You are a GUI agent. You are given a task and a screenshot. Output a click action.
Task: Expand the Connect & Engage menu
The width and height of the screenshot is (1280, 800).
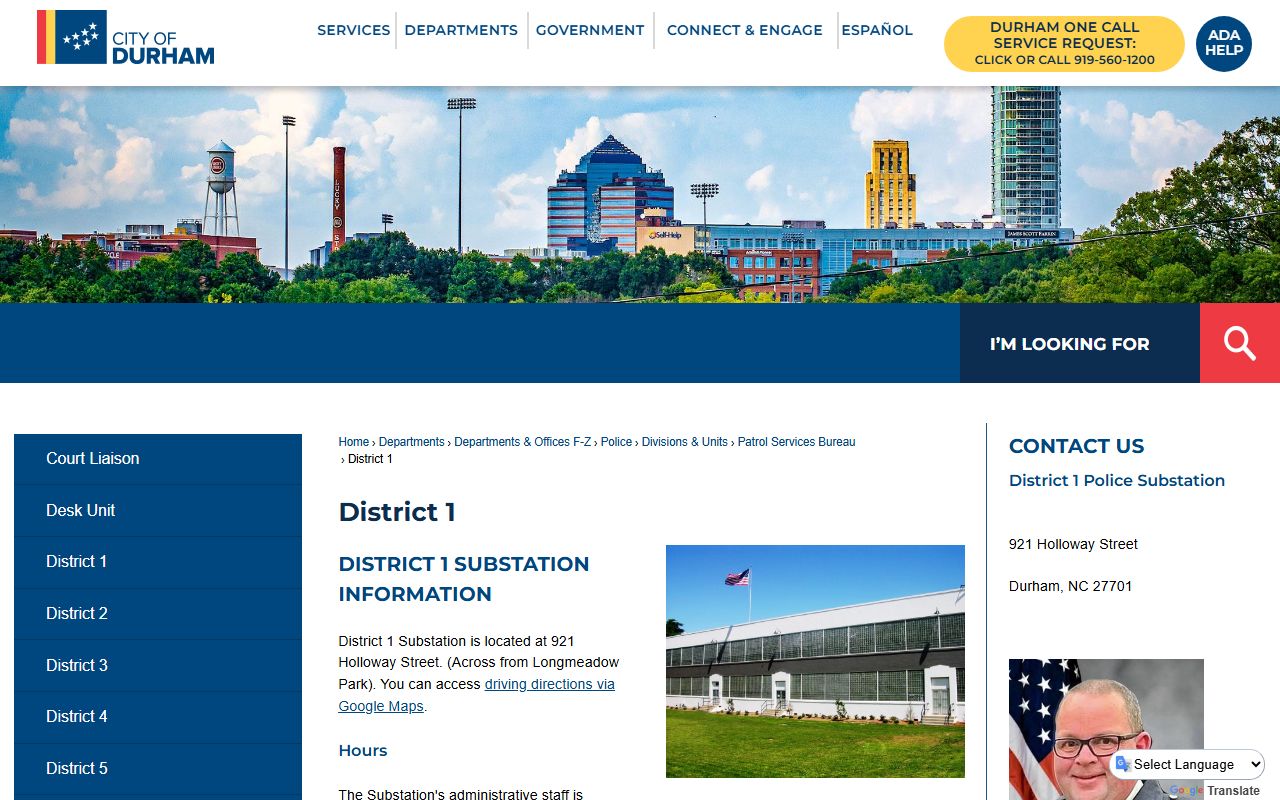coord(744,30)
